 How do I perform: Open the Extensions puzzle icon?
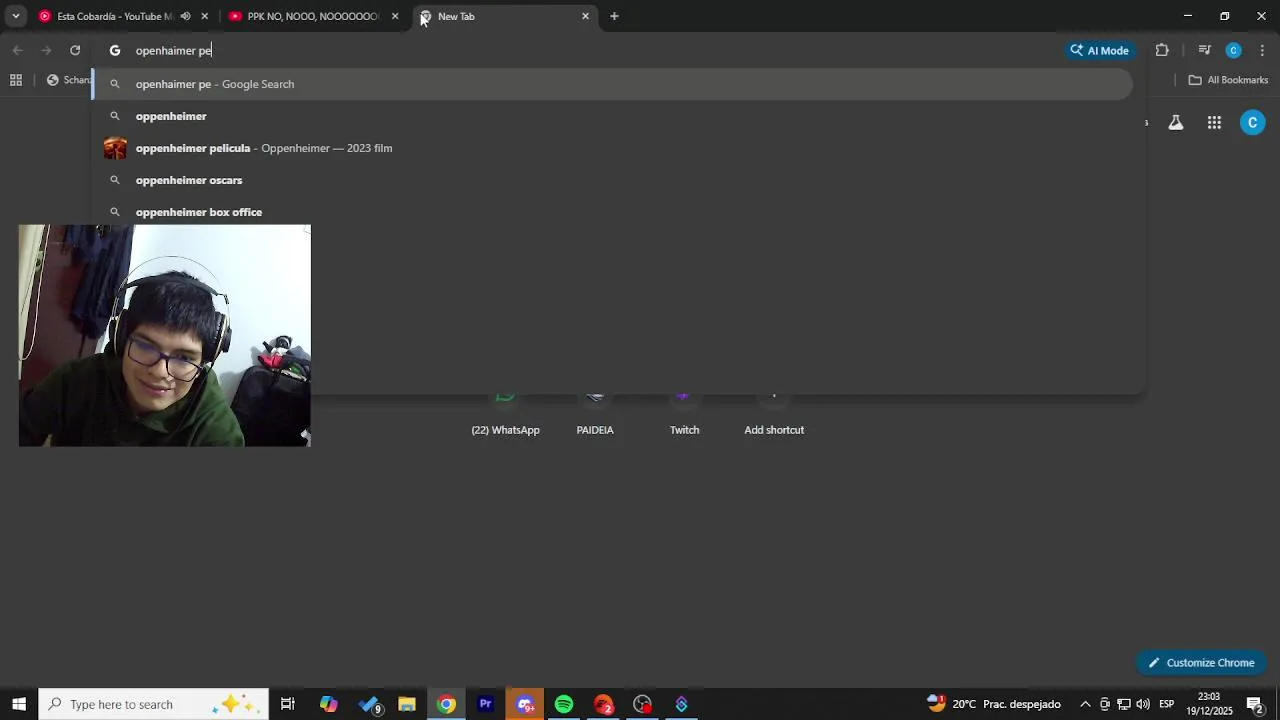[x=1162, y=50]
